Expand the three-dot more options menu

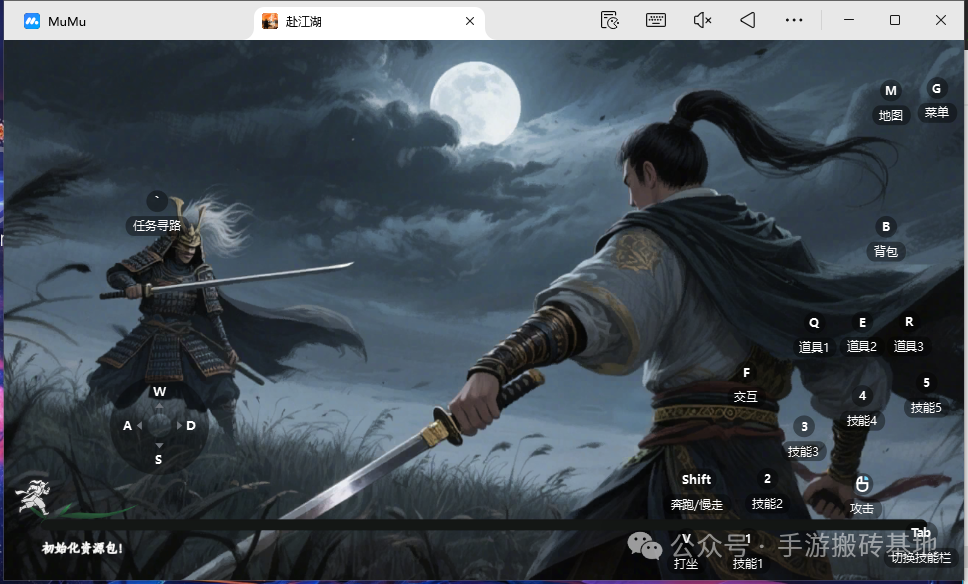pyautogui.click(x=794, y=20)
